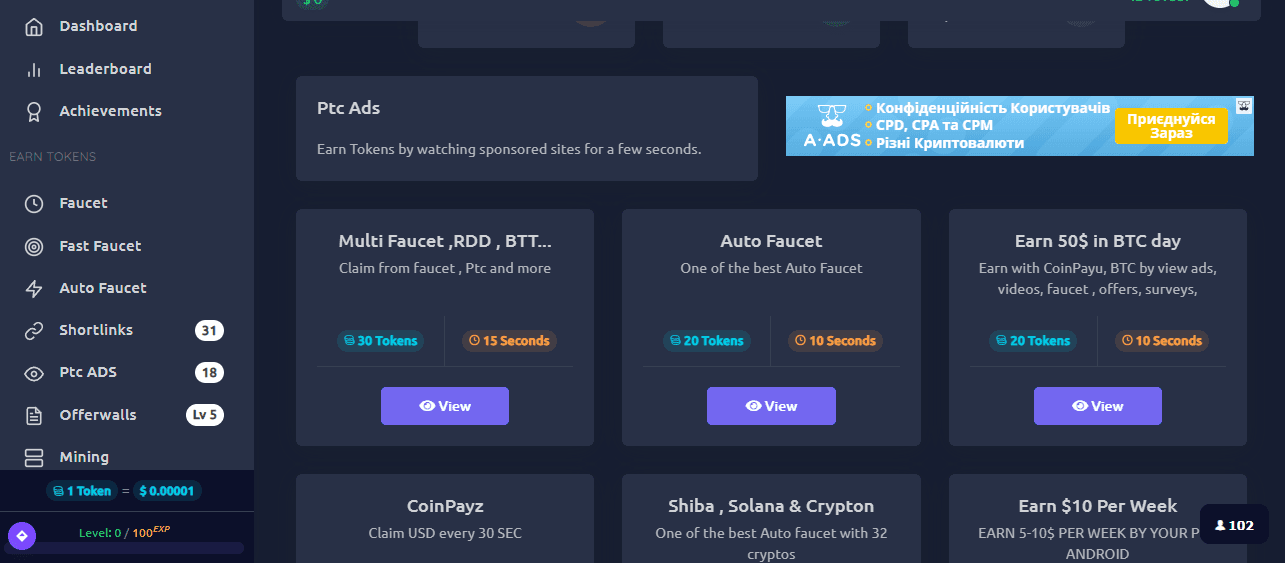1285x563 pixels.
Task: Click the Auto Faucet lightning icon
Action: pyautogui.click(x=34, y=289)
